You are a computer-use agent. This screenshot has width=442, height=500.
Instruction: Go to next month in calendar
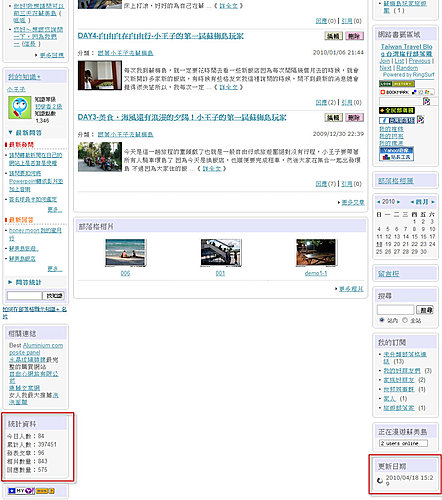pos(433,202)
